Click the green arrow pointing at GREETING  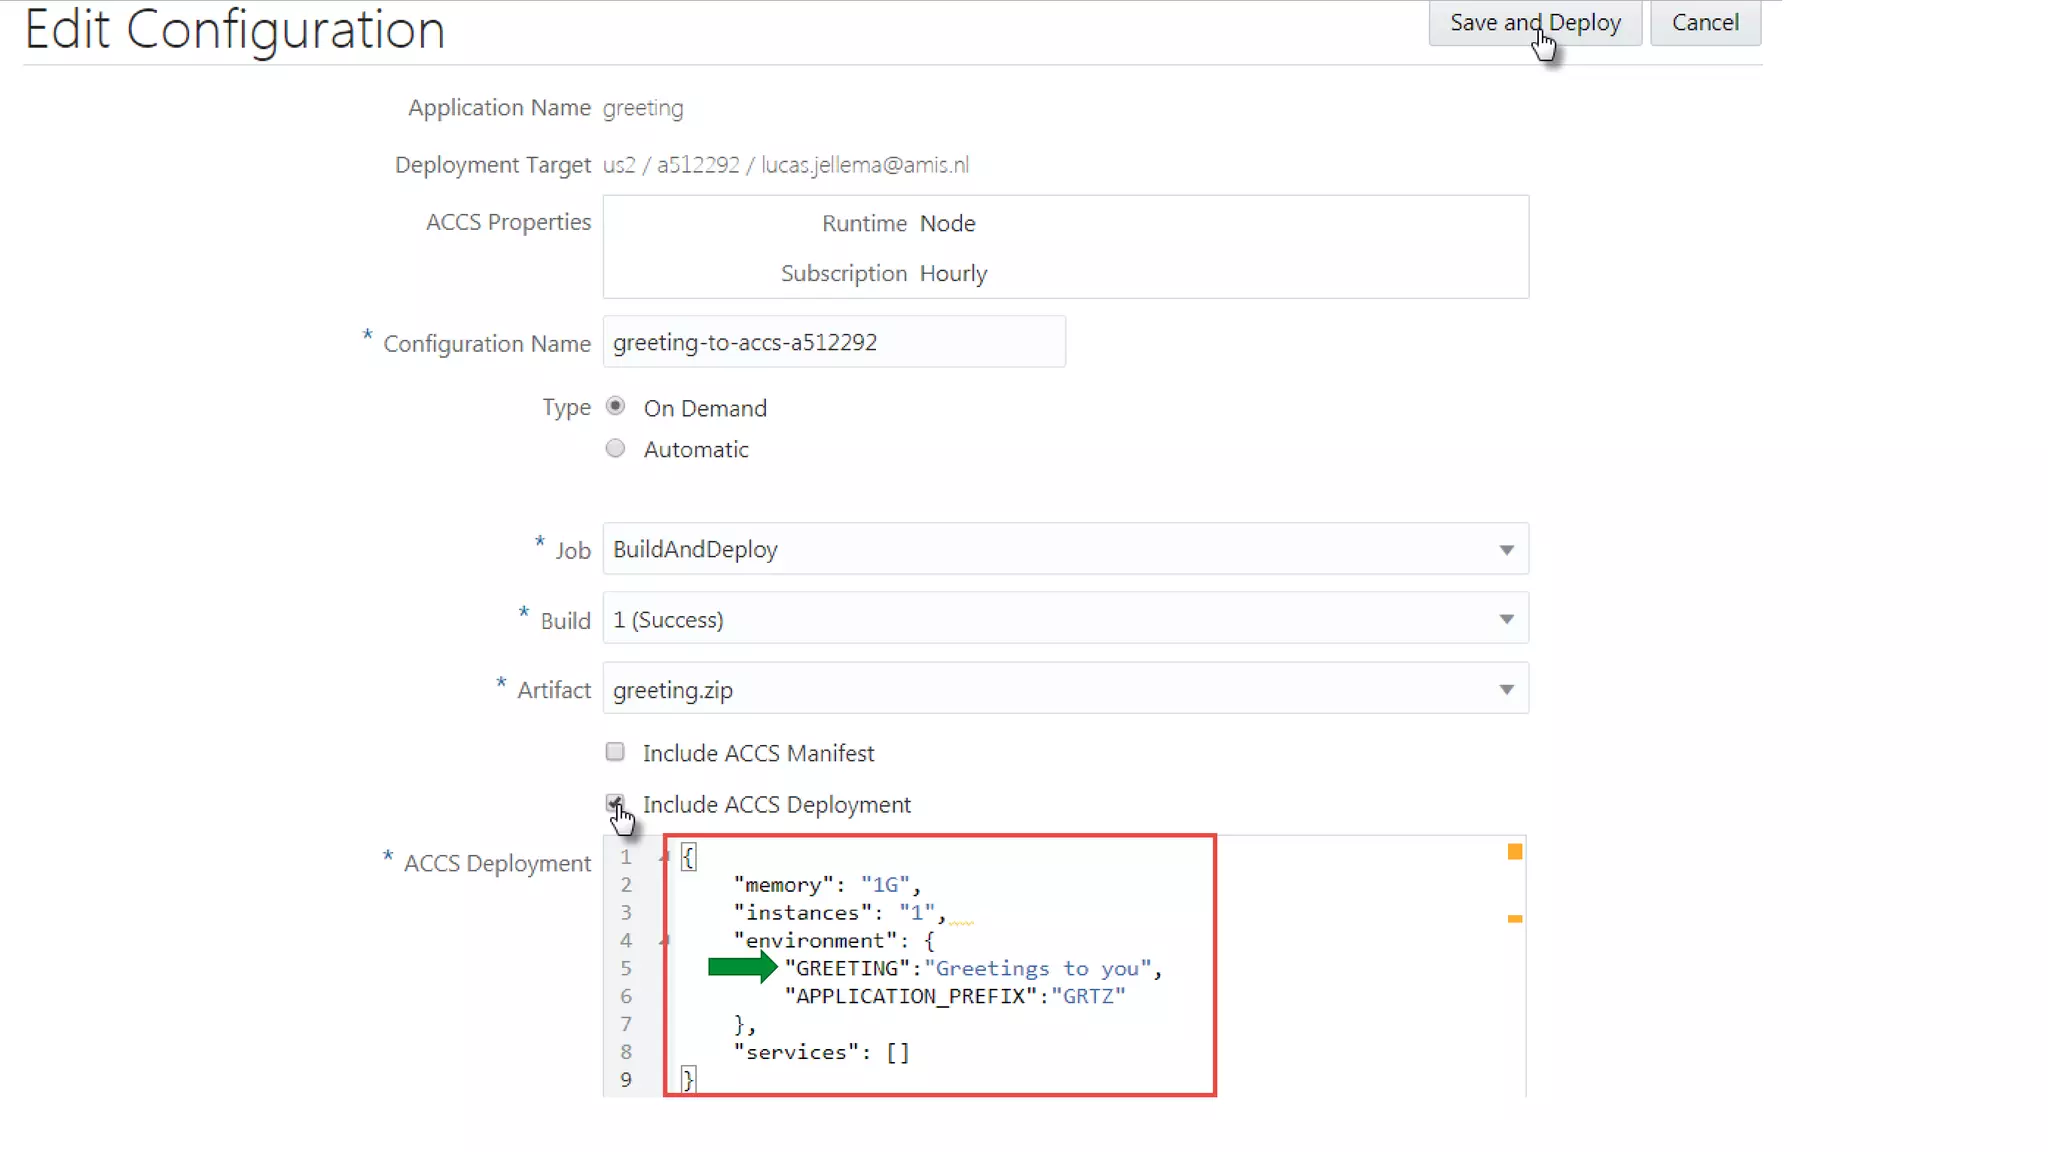tap(741, 967)
